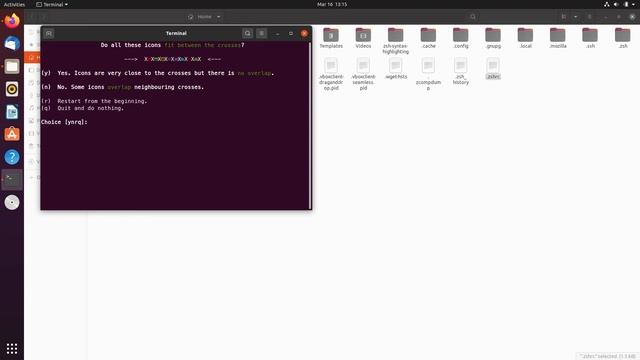Show Applications grid in the dock
640x360 pixels.
coord(12,348)
